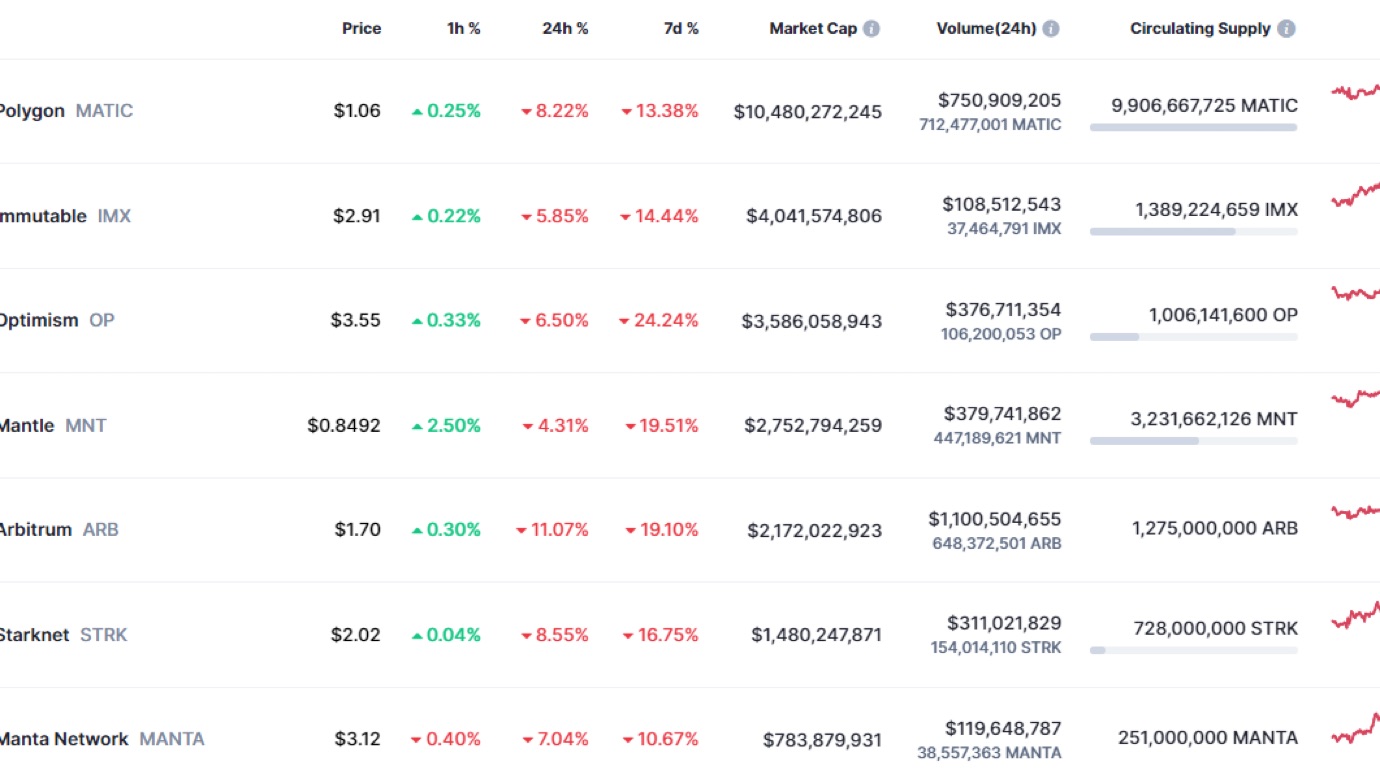Image resolution: width=1380 pixels, height=775 pixels.
Task: Click Mantle's 7-day sparkline chart
Action: 1355,398
